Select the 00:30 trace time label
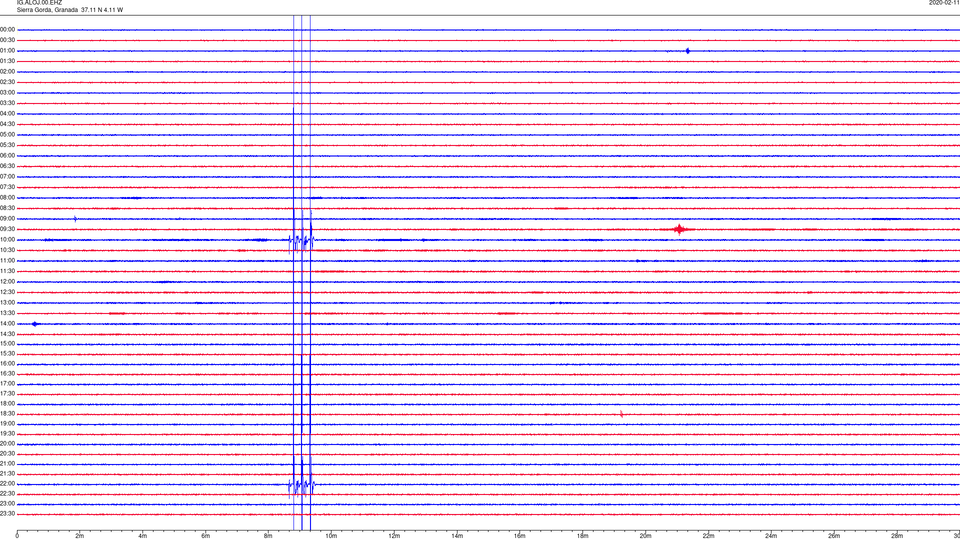Image resolution: width=960 pixels, height=540 pixels. tap(7, 40)
